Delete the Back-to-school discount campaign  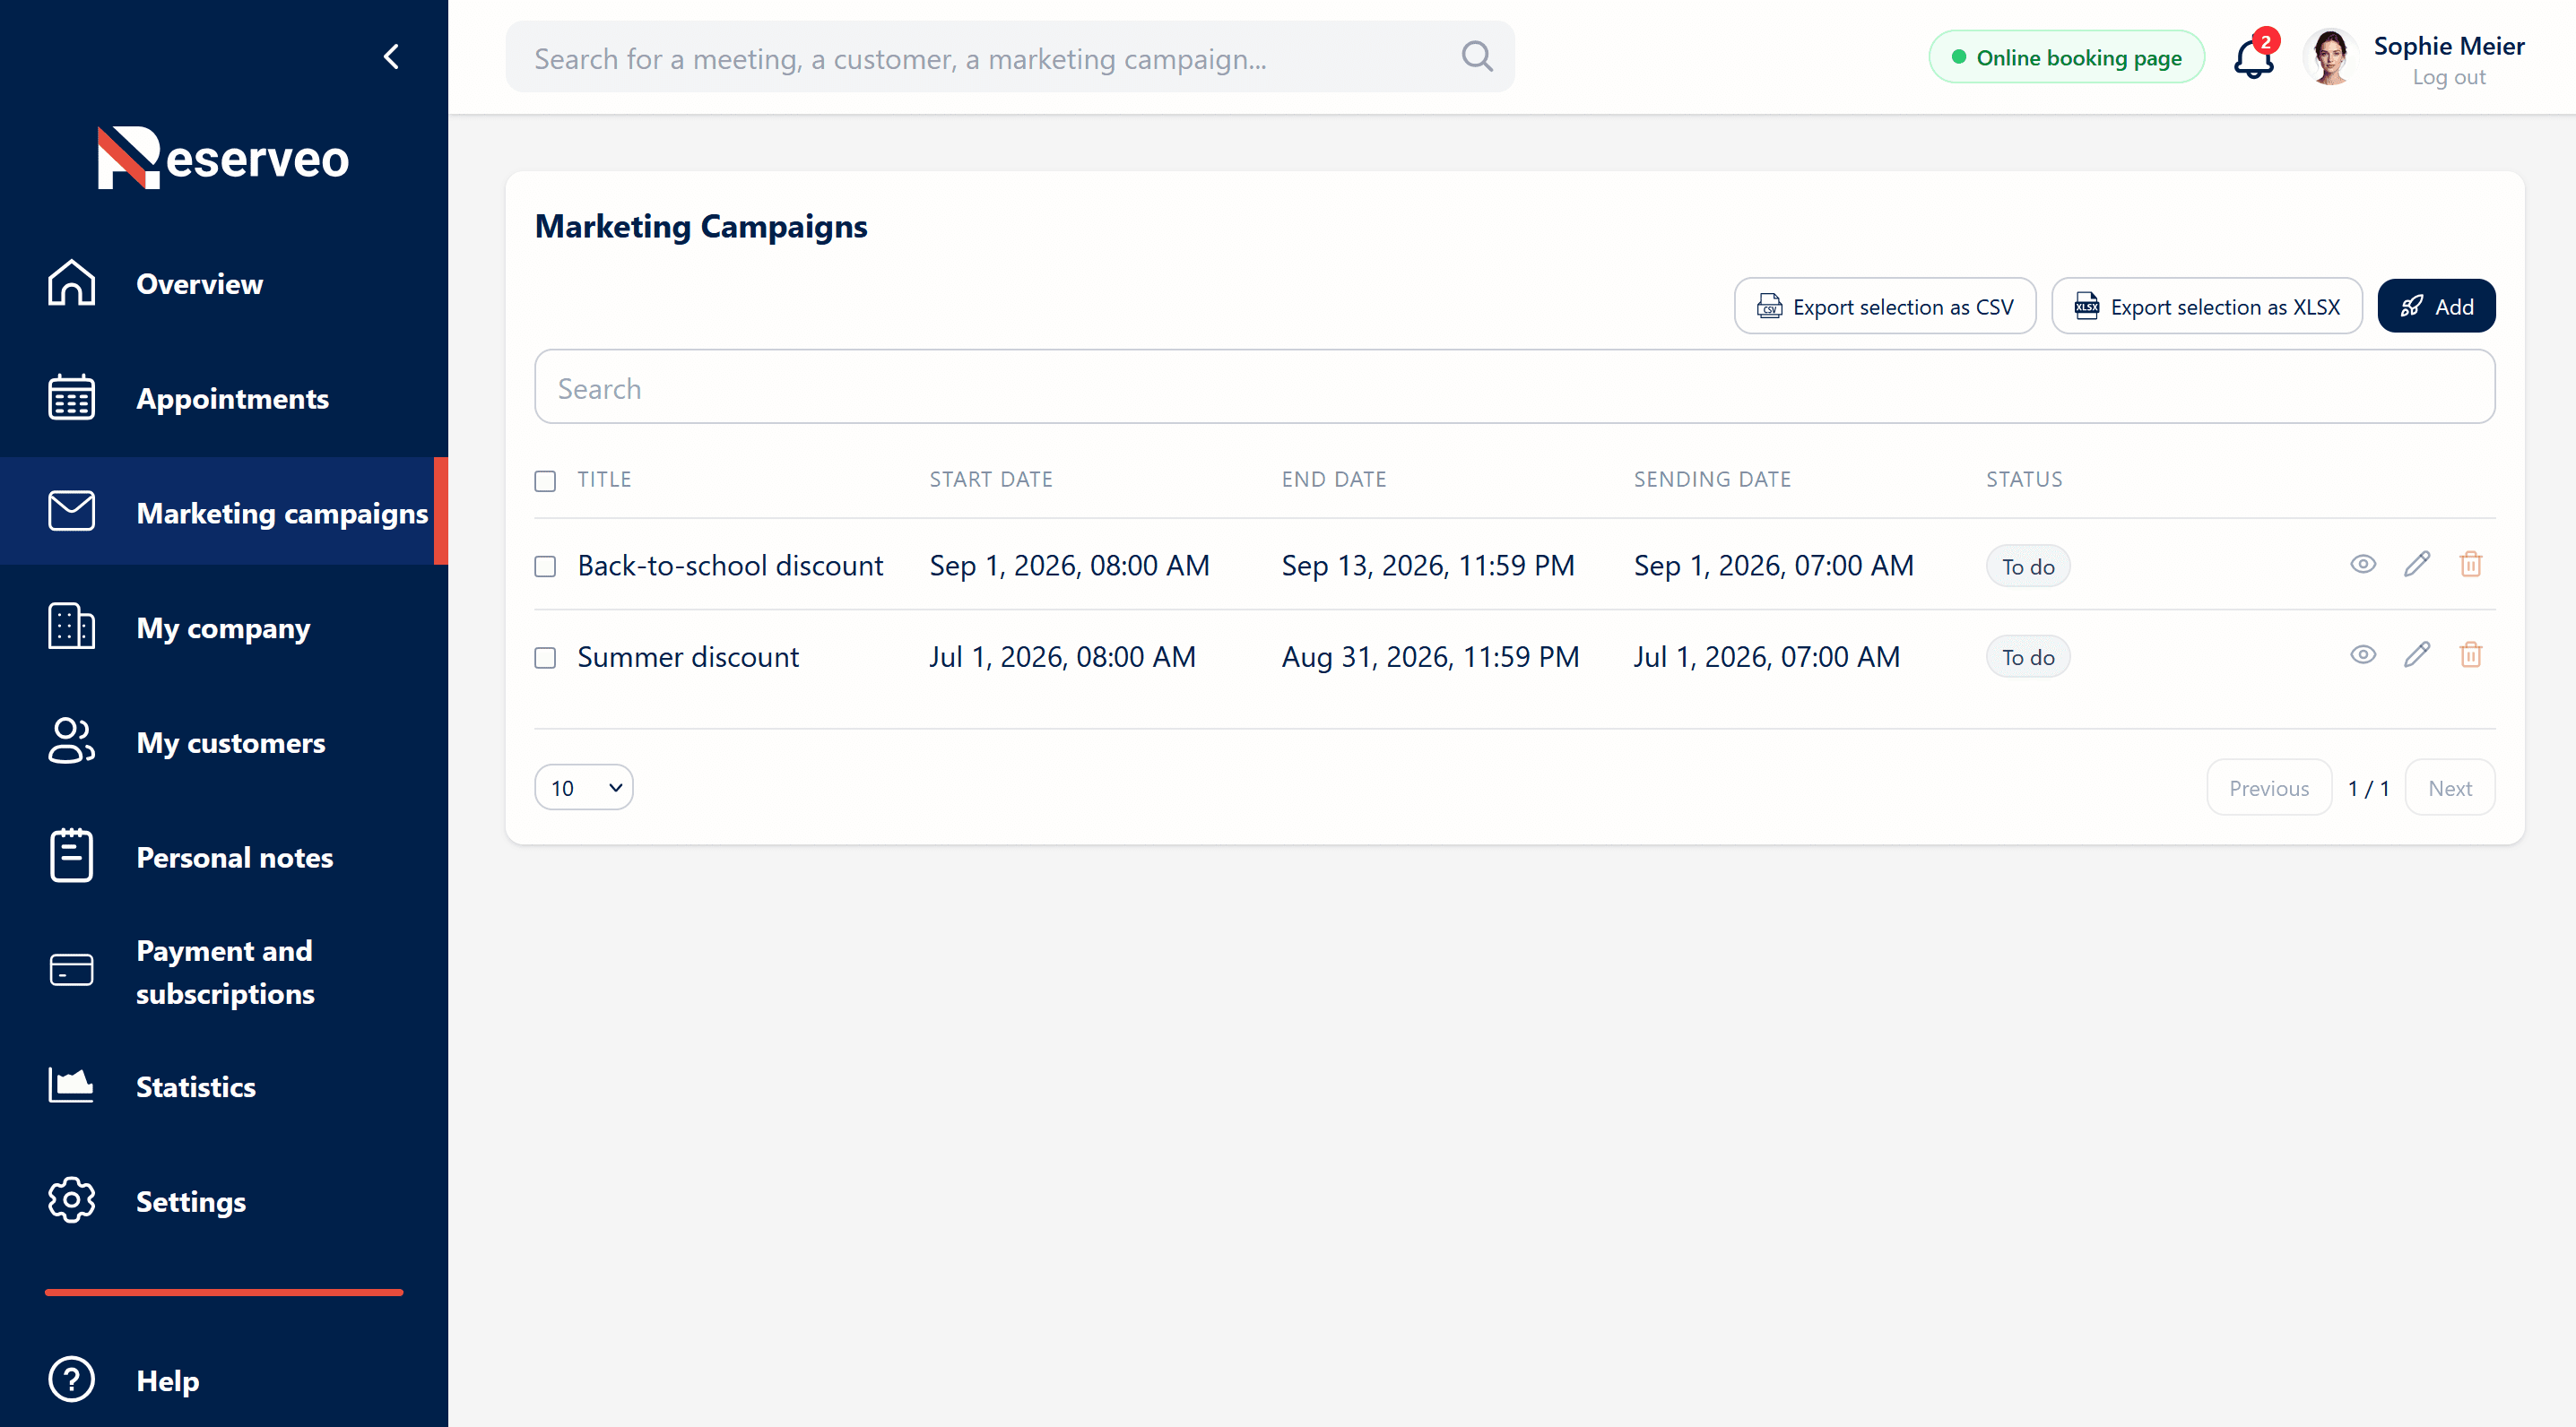click(x=2471, y=565)
